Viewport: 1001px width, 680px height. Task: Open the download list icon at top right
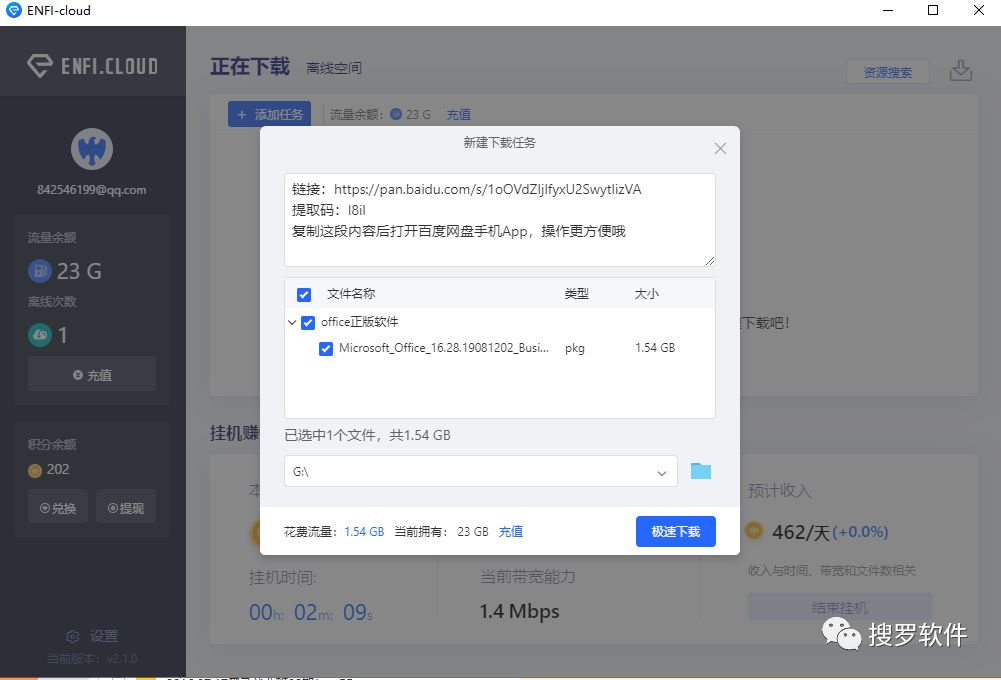pyautogui.click(x=961, y=70)
